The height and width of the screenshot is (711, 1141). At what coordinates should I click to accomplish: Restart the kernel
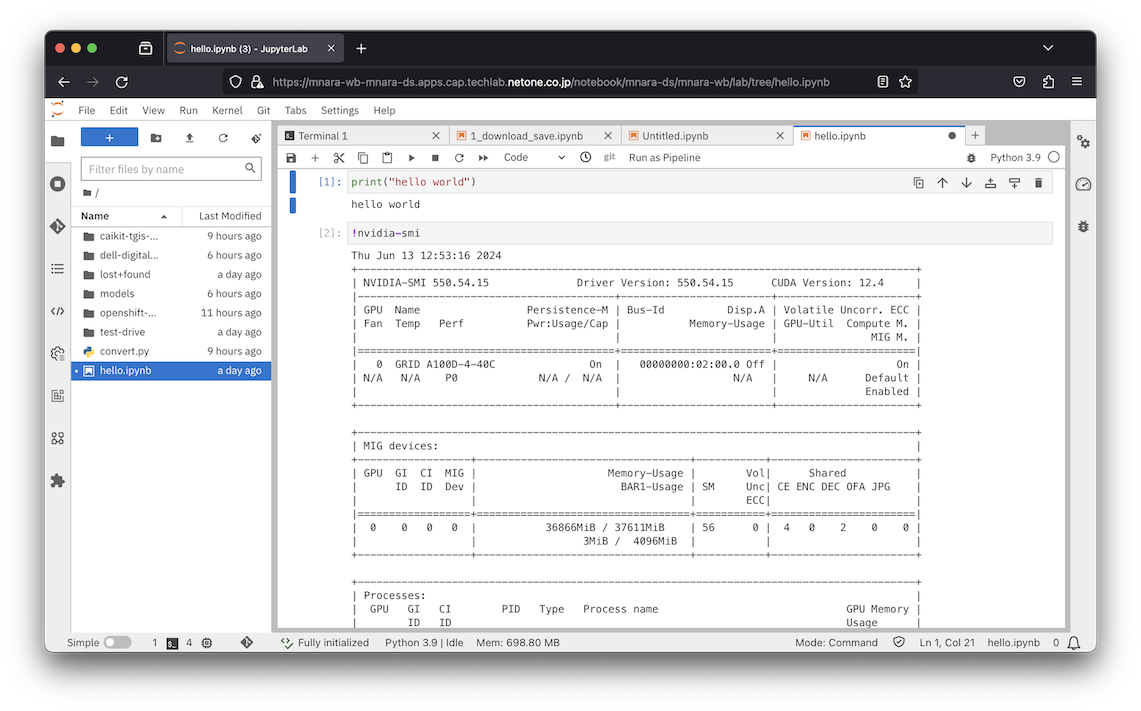tap(459, 158)
